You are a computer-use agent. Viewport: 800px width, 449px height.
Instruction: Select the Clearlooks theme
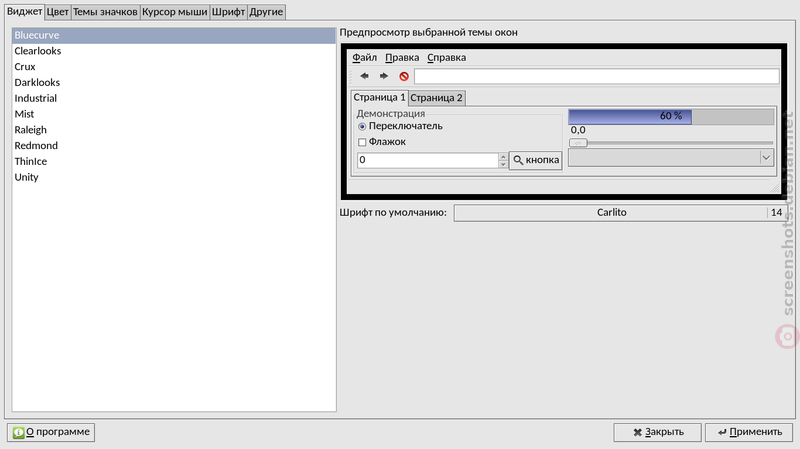[173, 51]
